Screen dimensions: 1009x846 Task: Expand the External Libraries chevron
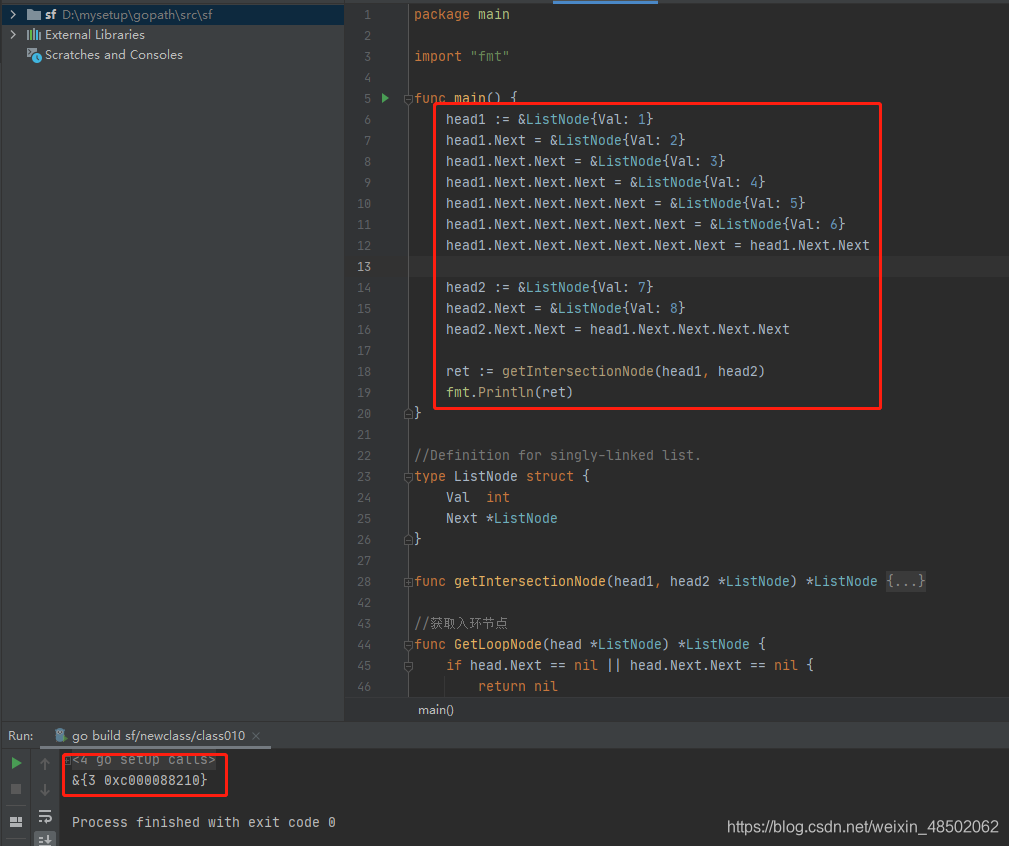click(13, 35)
